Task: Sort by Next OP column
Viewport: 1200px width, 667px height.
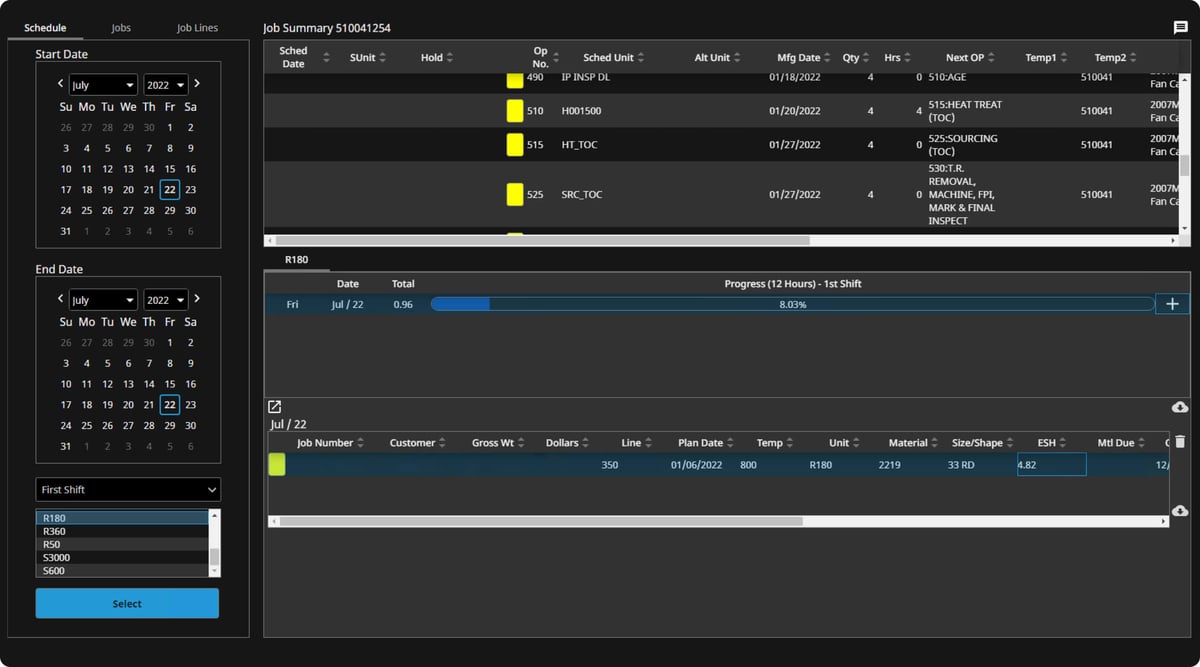Action: pos(991,58)
